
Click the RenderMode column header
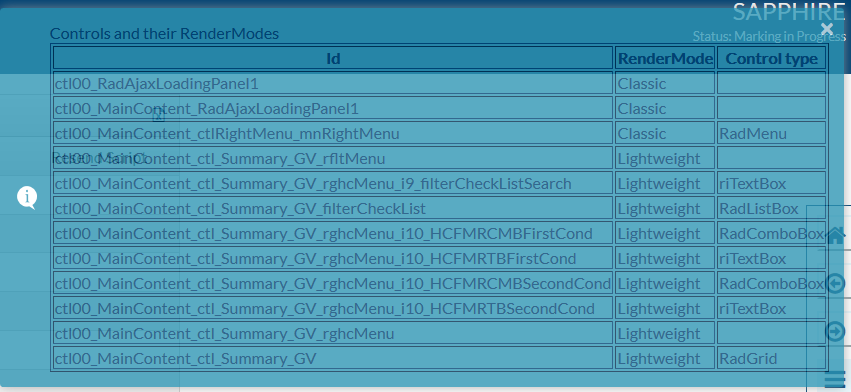[x=665, y=58]
